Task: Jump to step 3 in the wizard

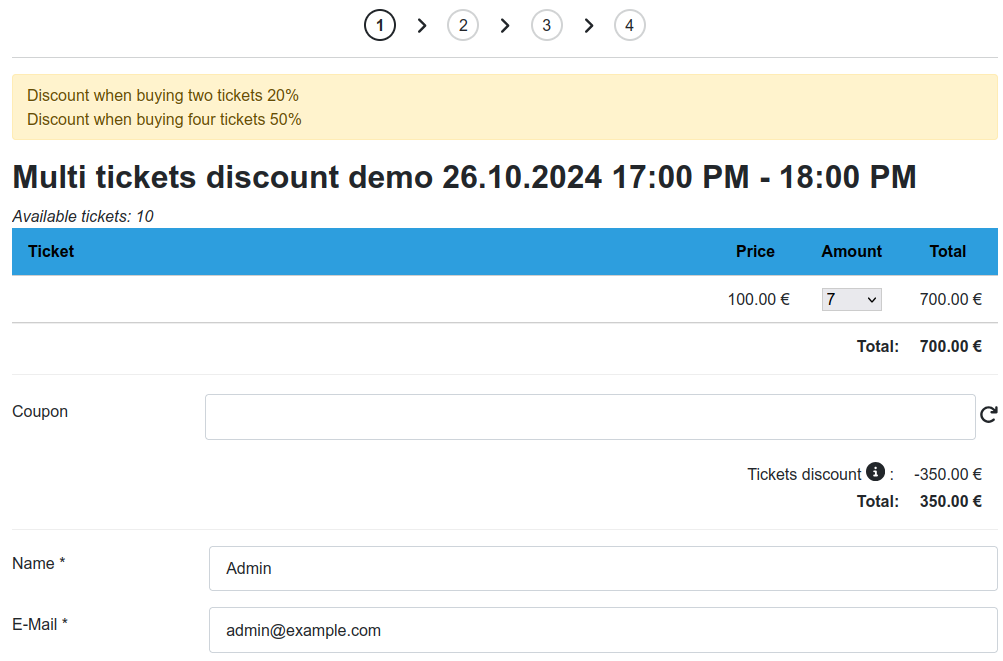Action: [546, 26]
